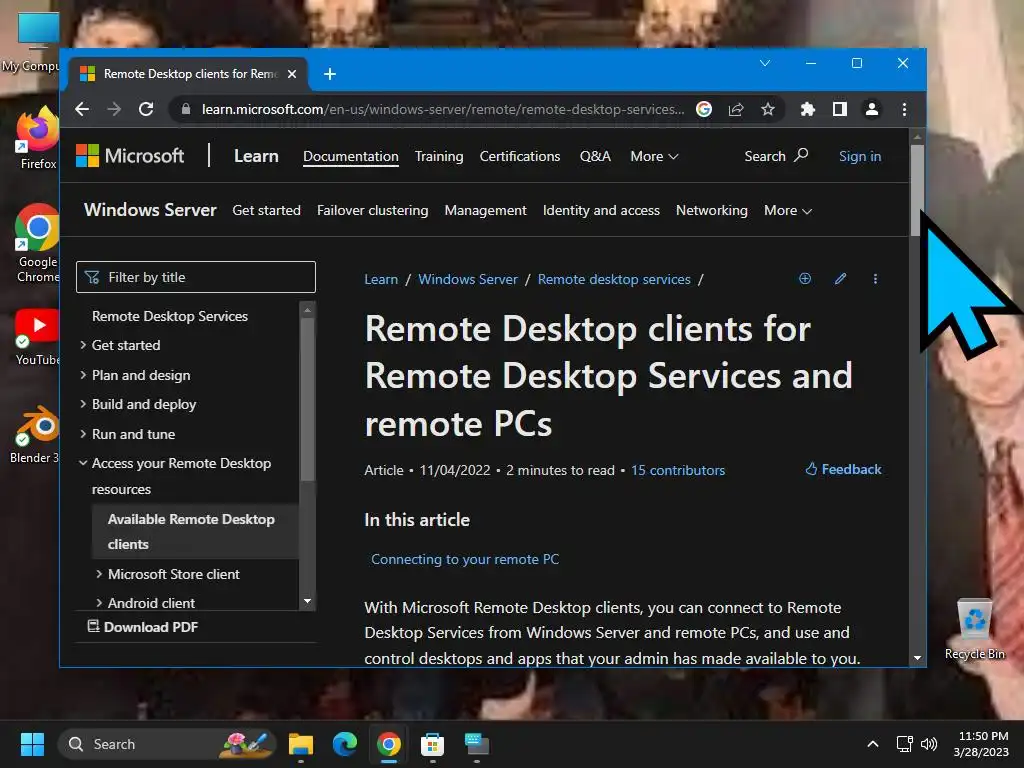Open File Explorer from taskbar
Viewport: 1024px width, 768px height.
pos(301,744)
